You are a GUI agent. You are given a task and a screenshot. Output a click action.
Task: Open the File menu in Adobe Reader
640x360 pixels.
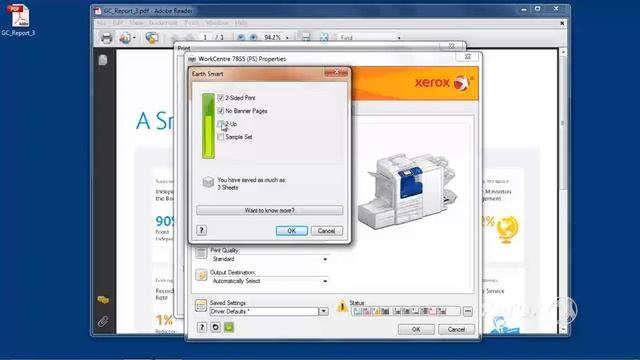click(101, 23)
